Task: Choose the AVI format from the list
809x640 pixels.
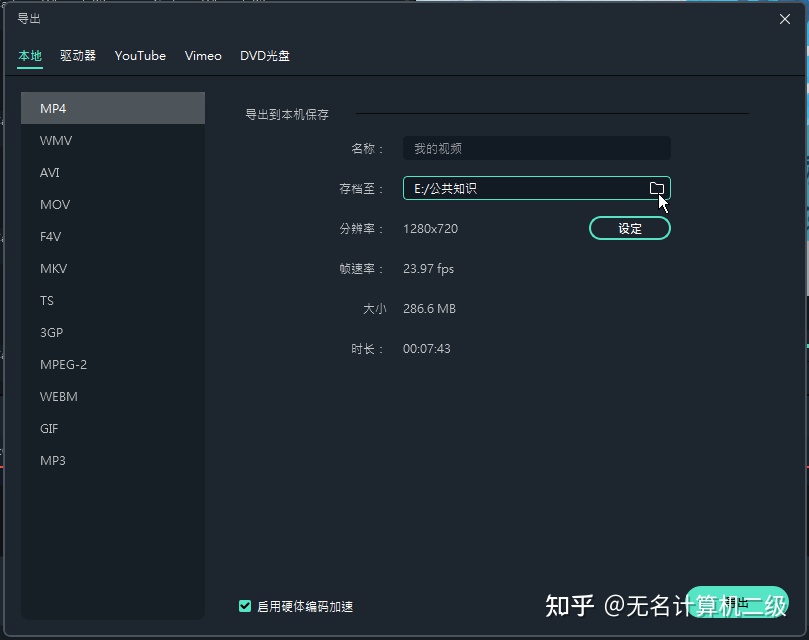Action: pos(53,172)
